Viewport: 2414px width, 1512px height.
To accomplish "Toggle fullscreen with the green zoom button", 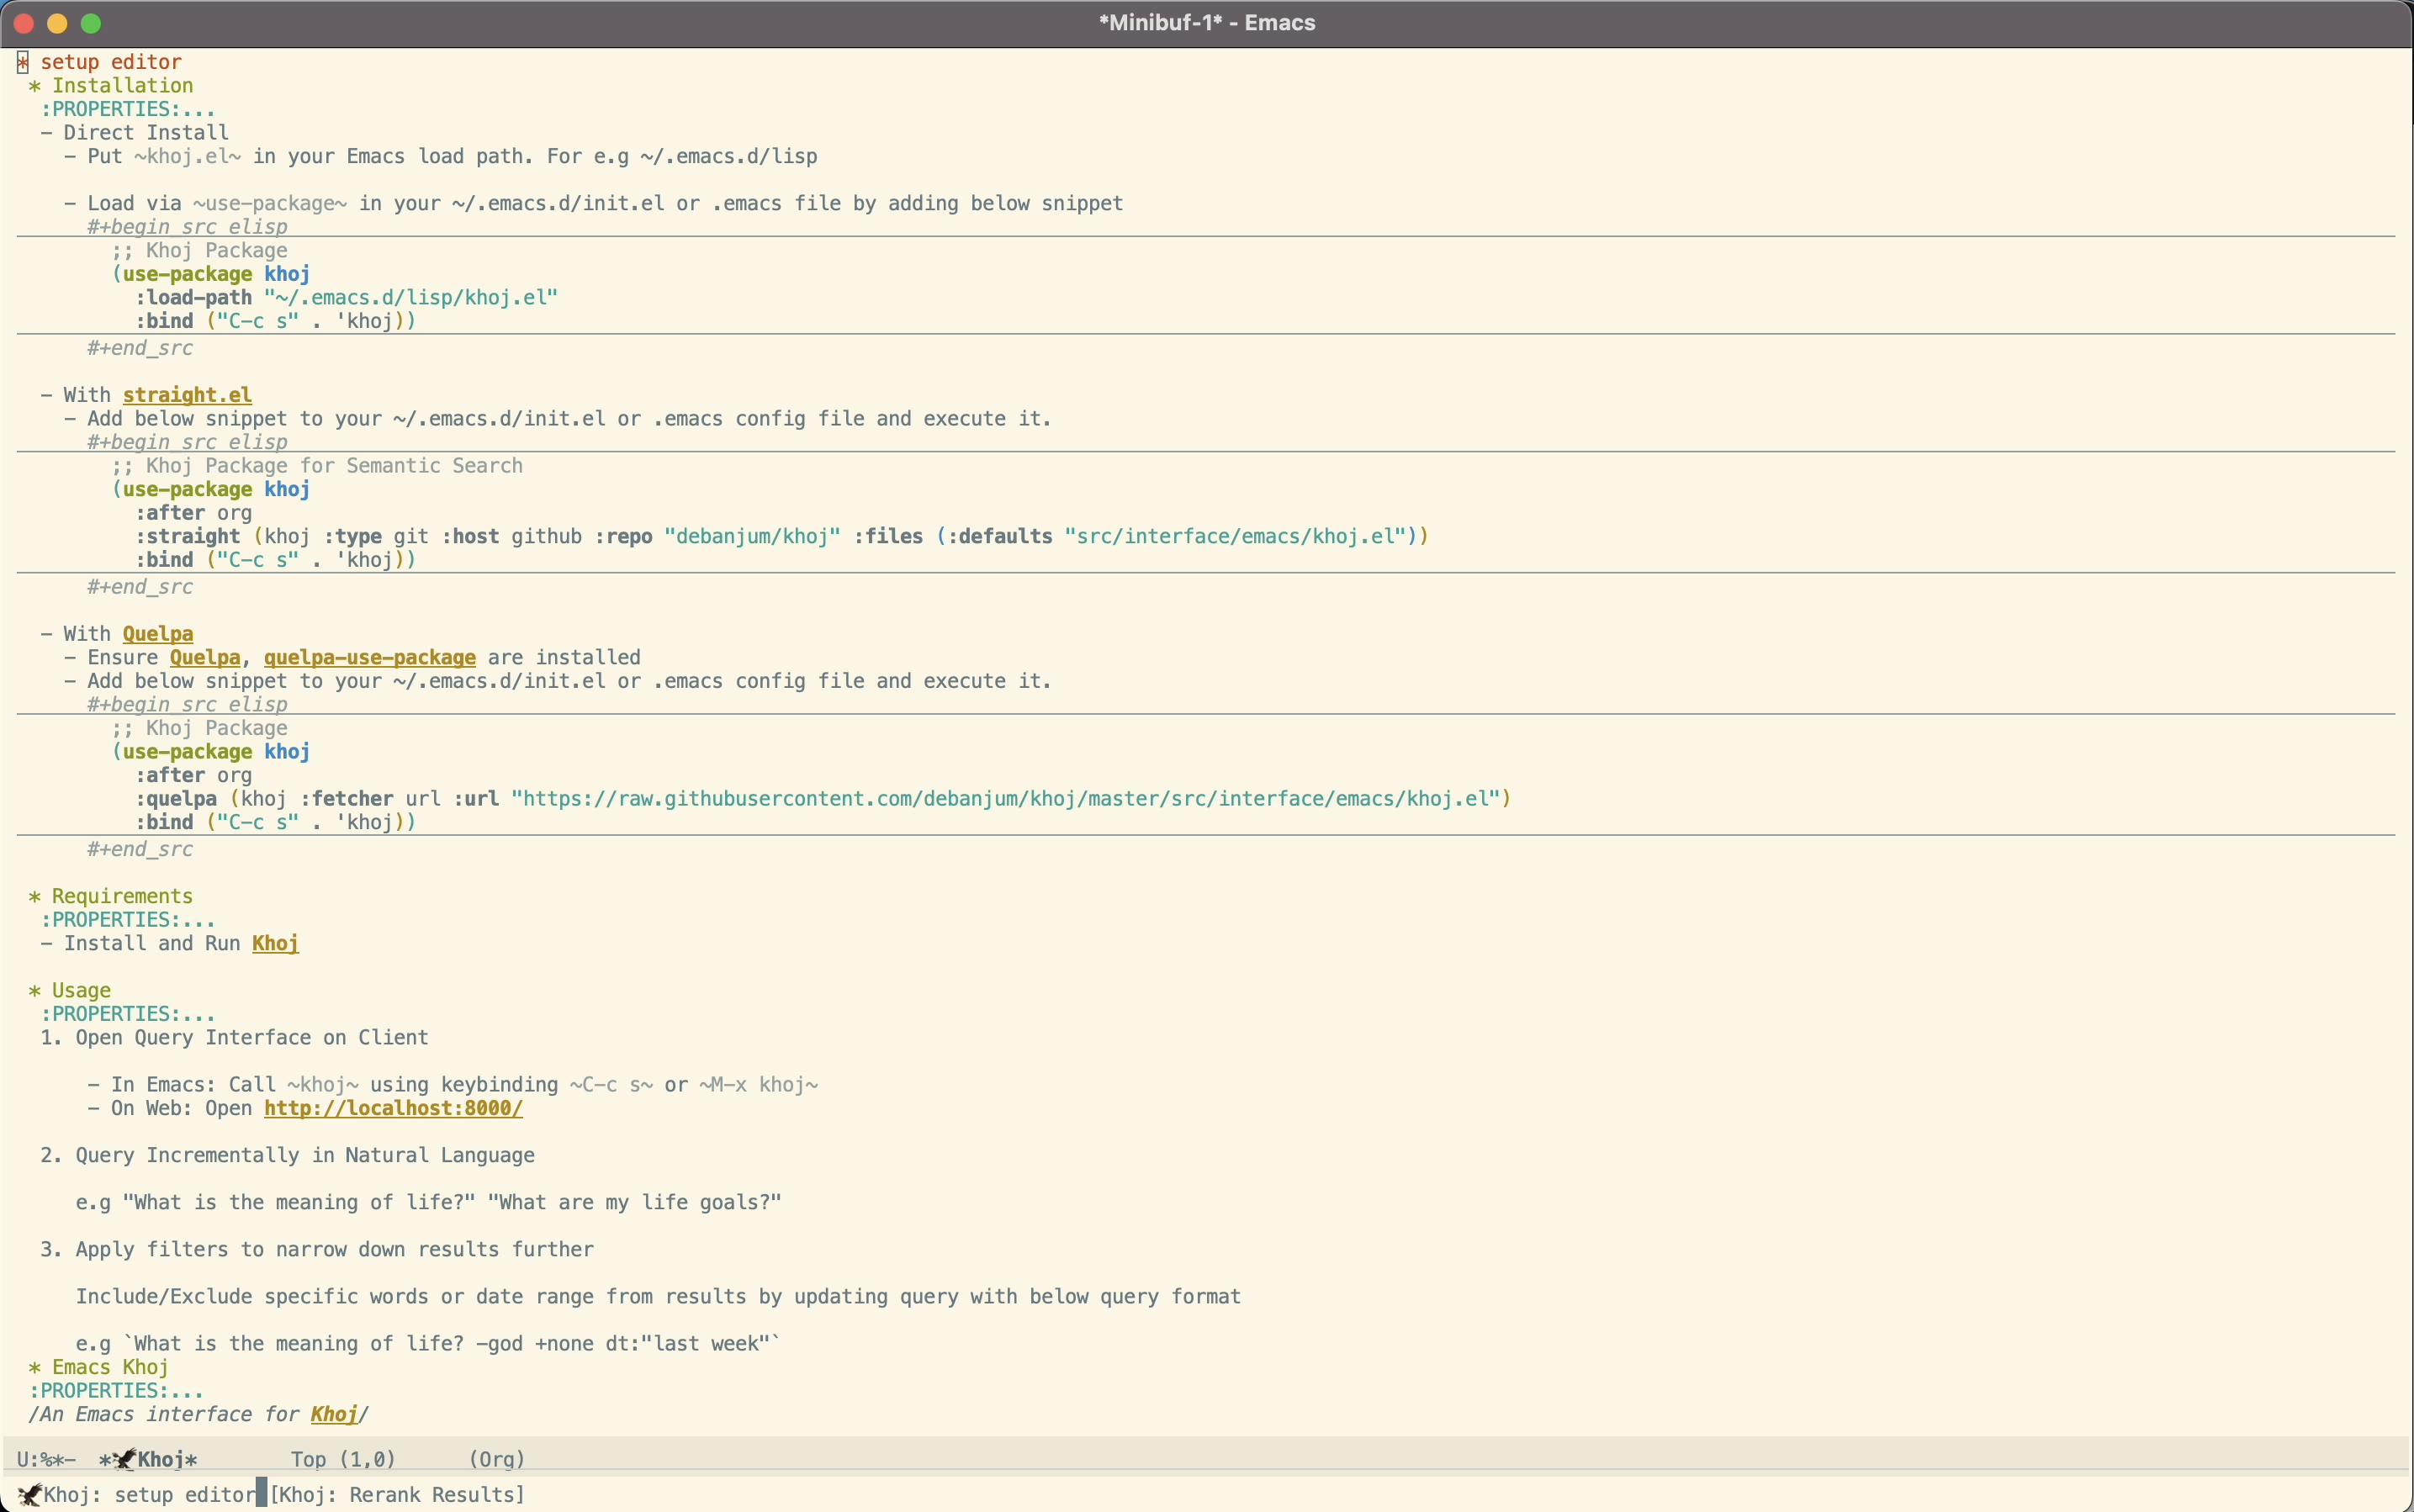I will [90, 23].
